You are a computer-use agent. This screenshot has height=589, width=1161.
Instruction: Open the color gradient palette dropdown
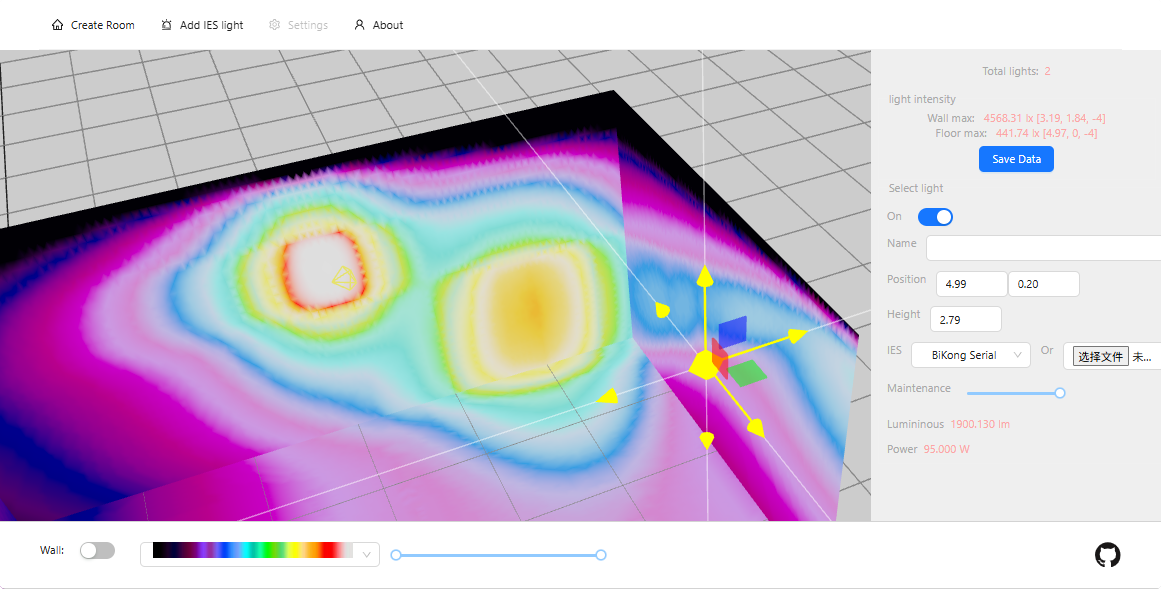[x=260, y=554]
